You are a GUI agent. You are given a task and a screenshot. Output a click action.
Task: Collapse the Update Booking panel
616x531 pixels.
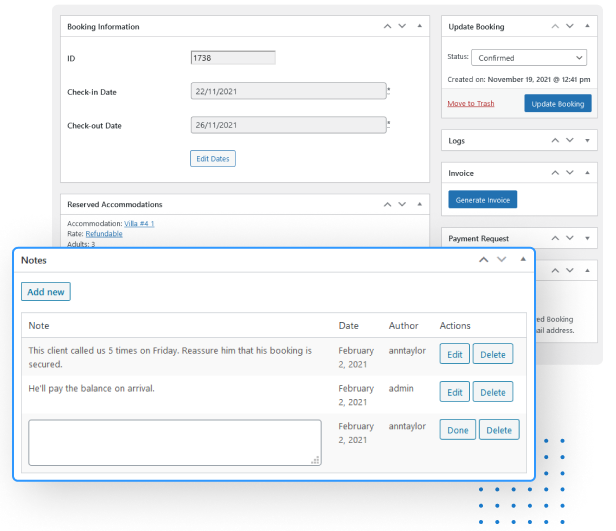pyautogui.click(x=587, y=26)
